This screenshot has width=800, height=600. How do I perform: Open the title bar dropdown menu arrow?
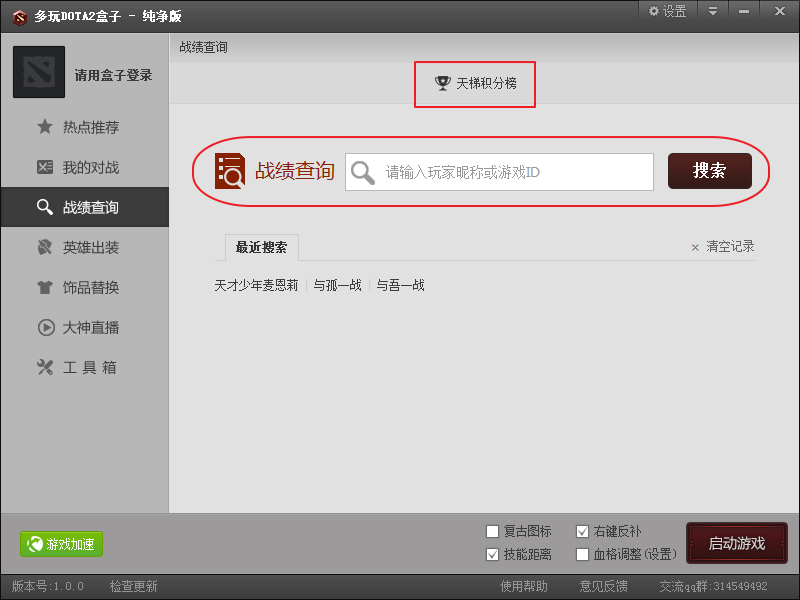click(x=713, y=11)
